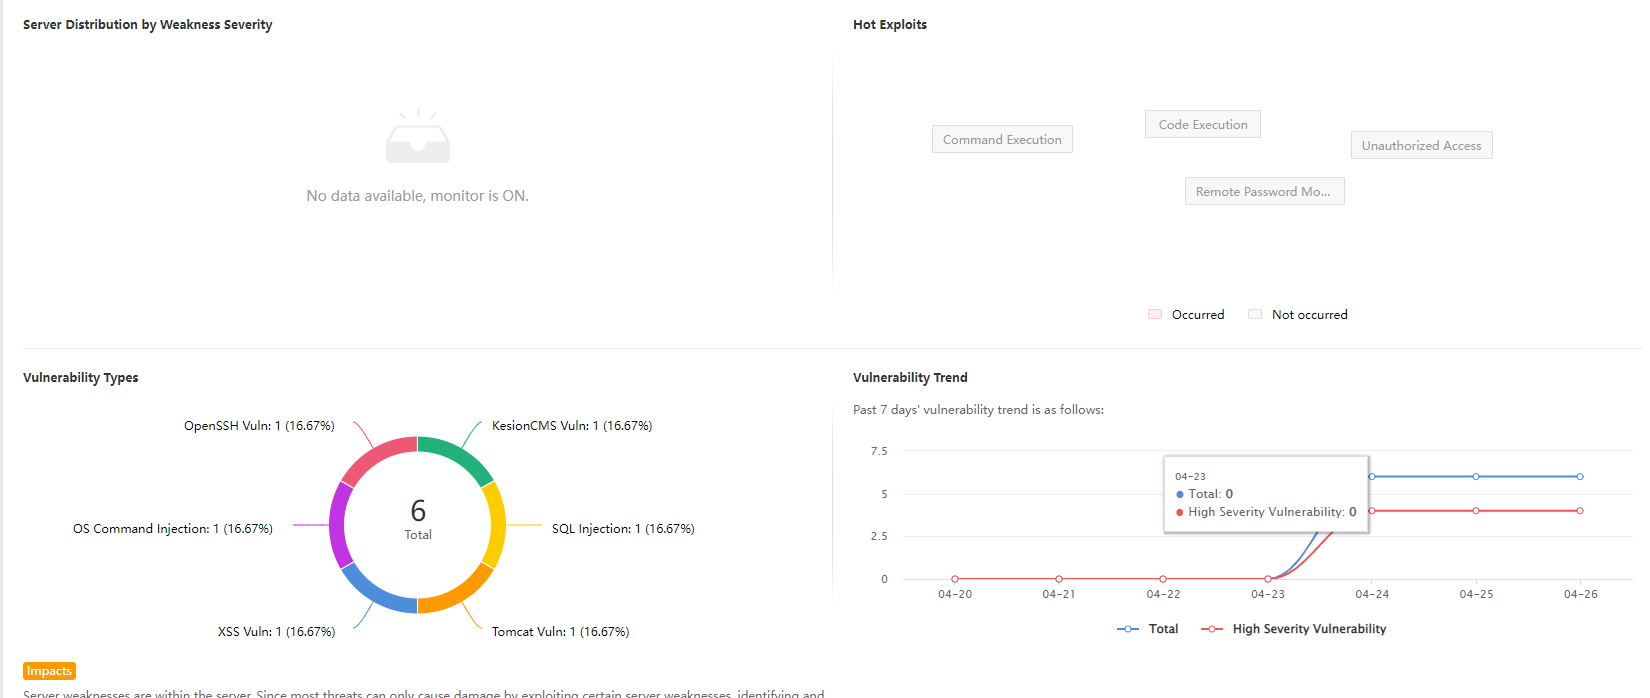Click the purple OS Command Injection segment
Screen dimensions: 1650x698
click(340, 525)
